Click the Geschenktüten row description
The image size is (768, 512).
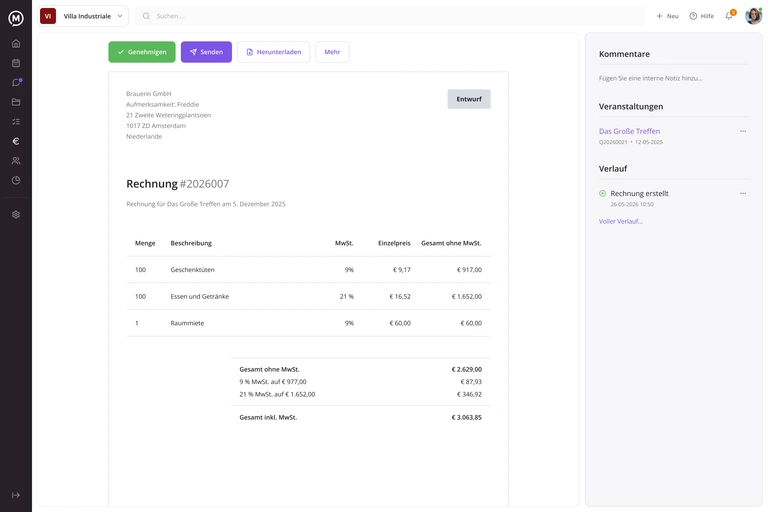pyautogui.click(x=192, y=270)
